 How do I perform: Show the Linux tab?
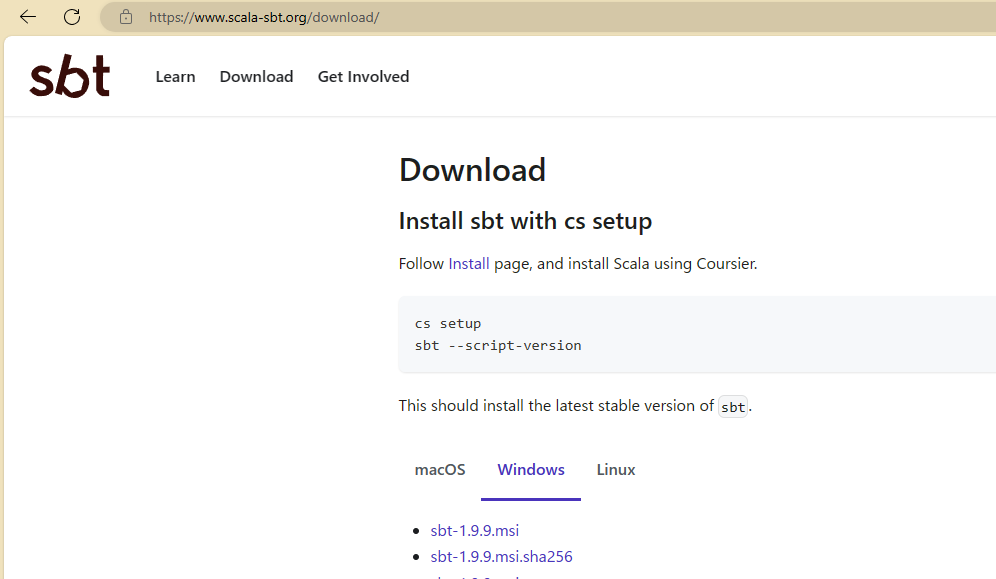pos(616,470)
